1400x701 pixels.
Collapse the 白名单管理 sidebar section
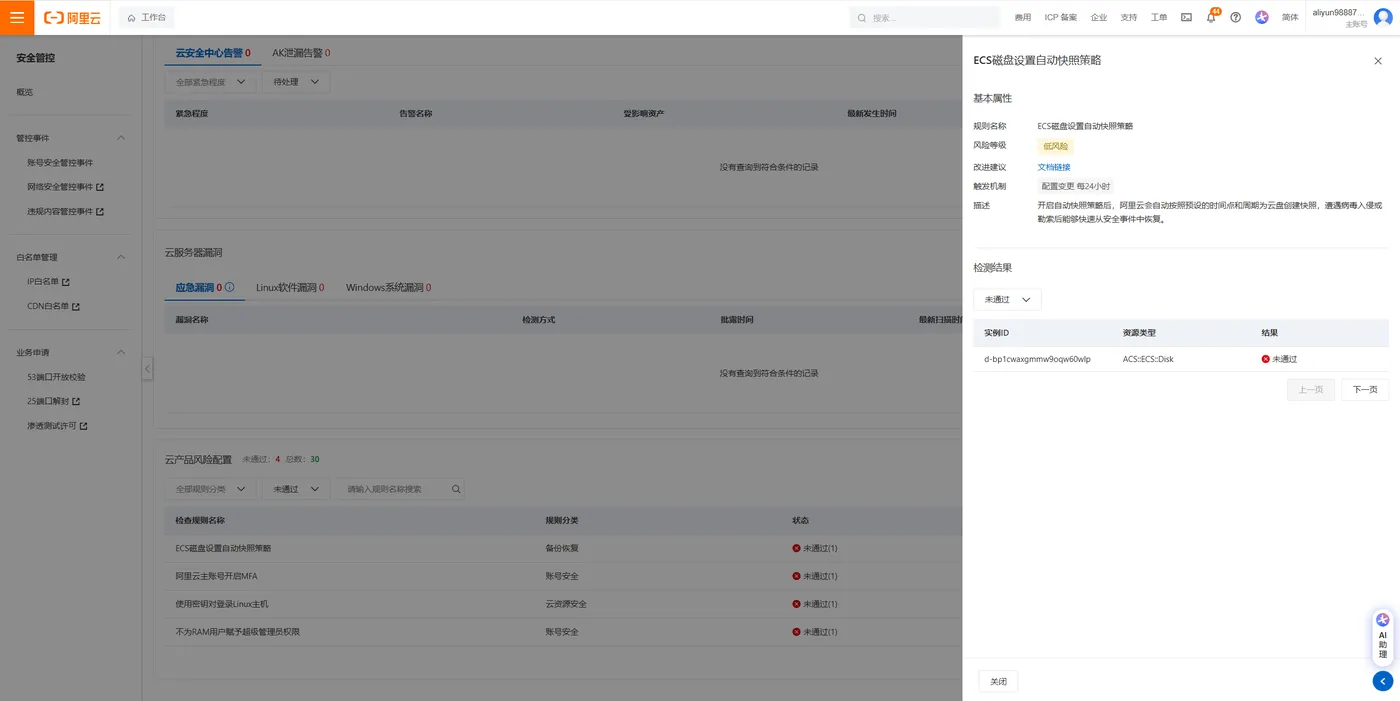pyautogui.click(x=121, y=257)
